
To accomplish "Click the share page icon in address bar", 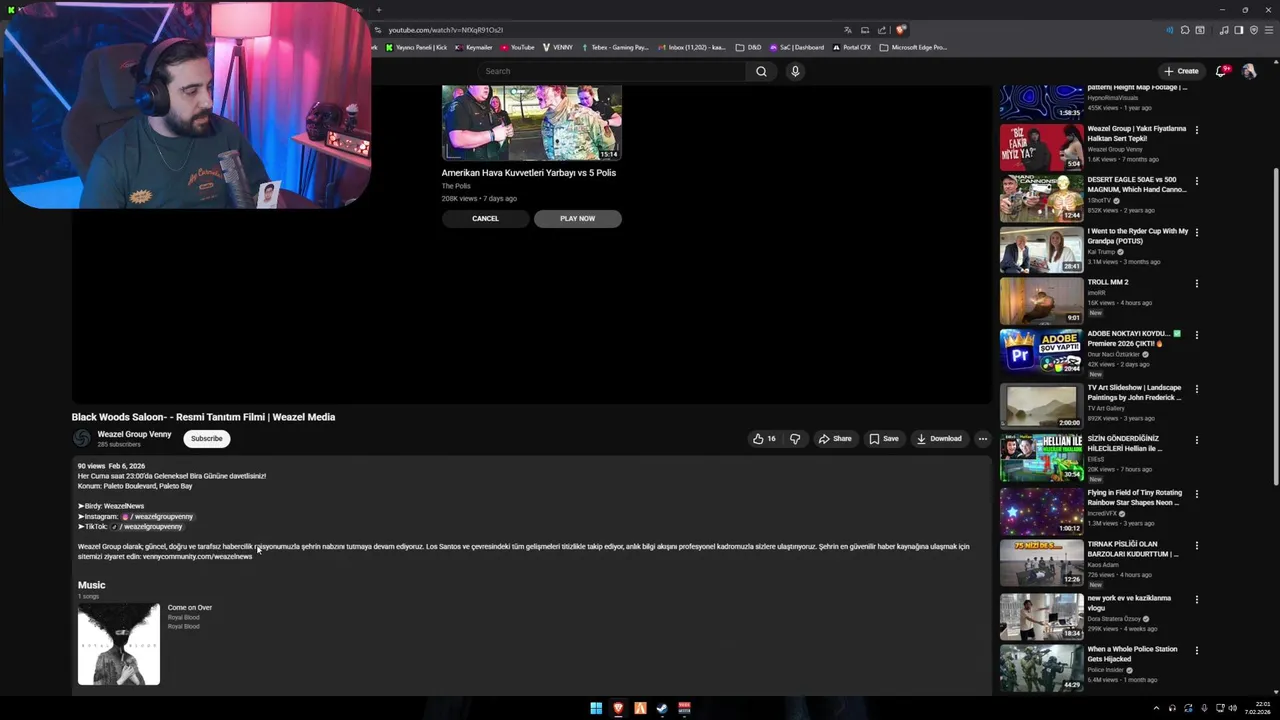I will (881, 30).
